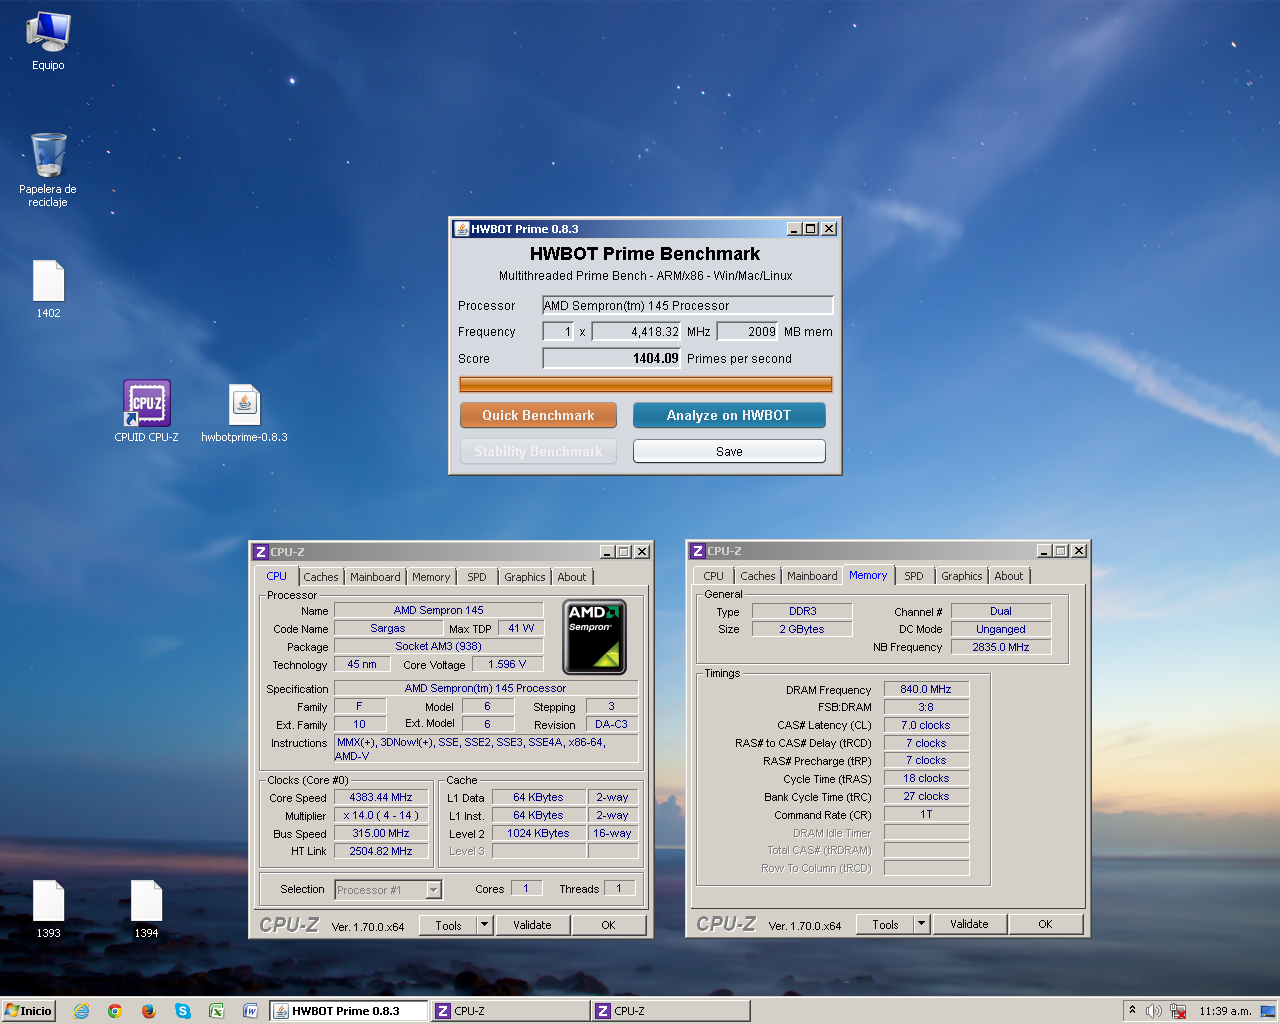1280x1024 pixels.
Task: Click Validate in left CPU-Z window
Action: [x=532, y=925]
